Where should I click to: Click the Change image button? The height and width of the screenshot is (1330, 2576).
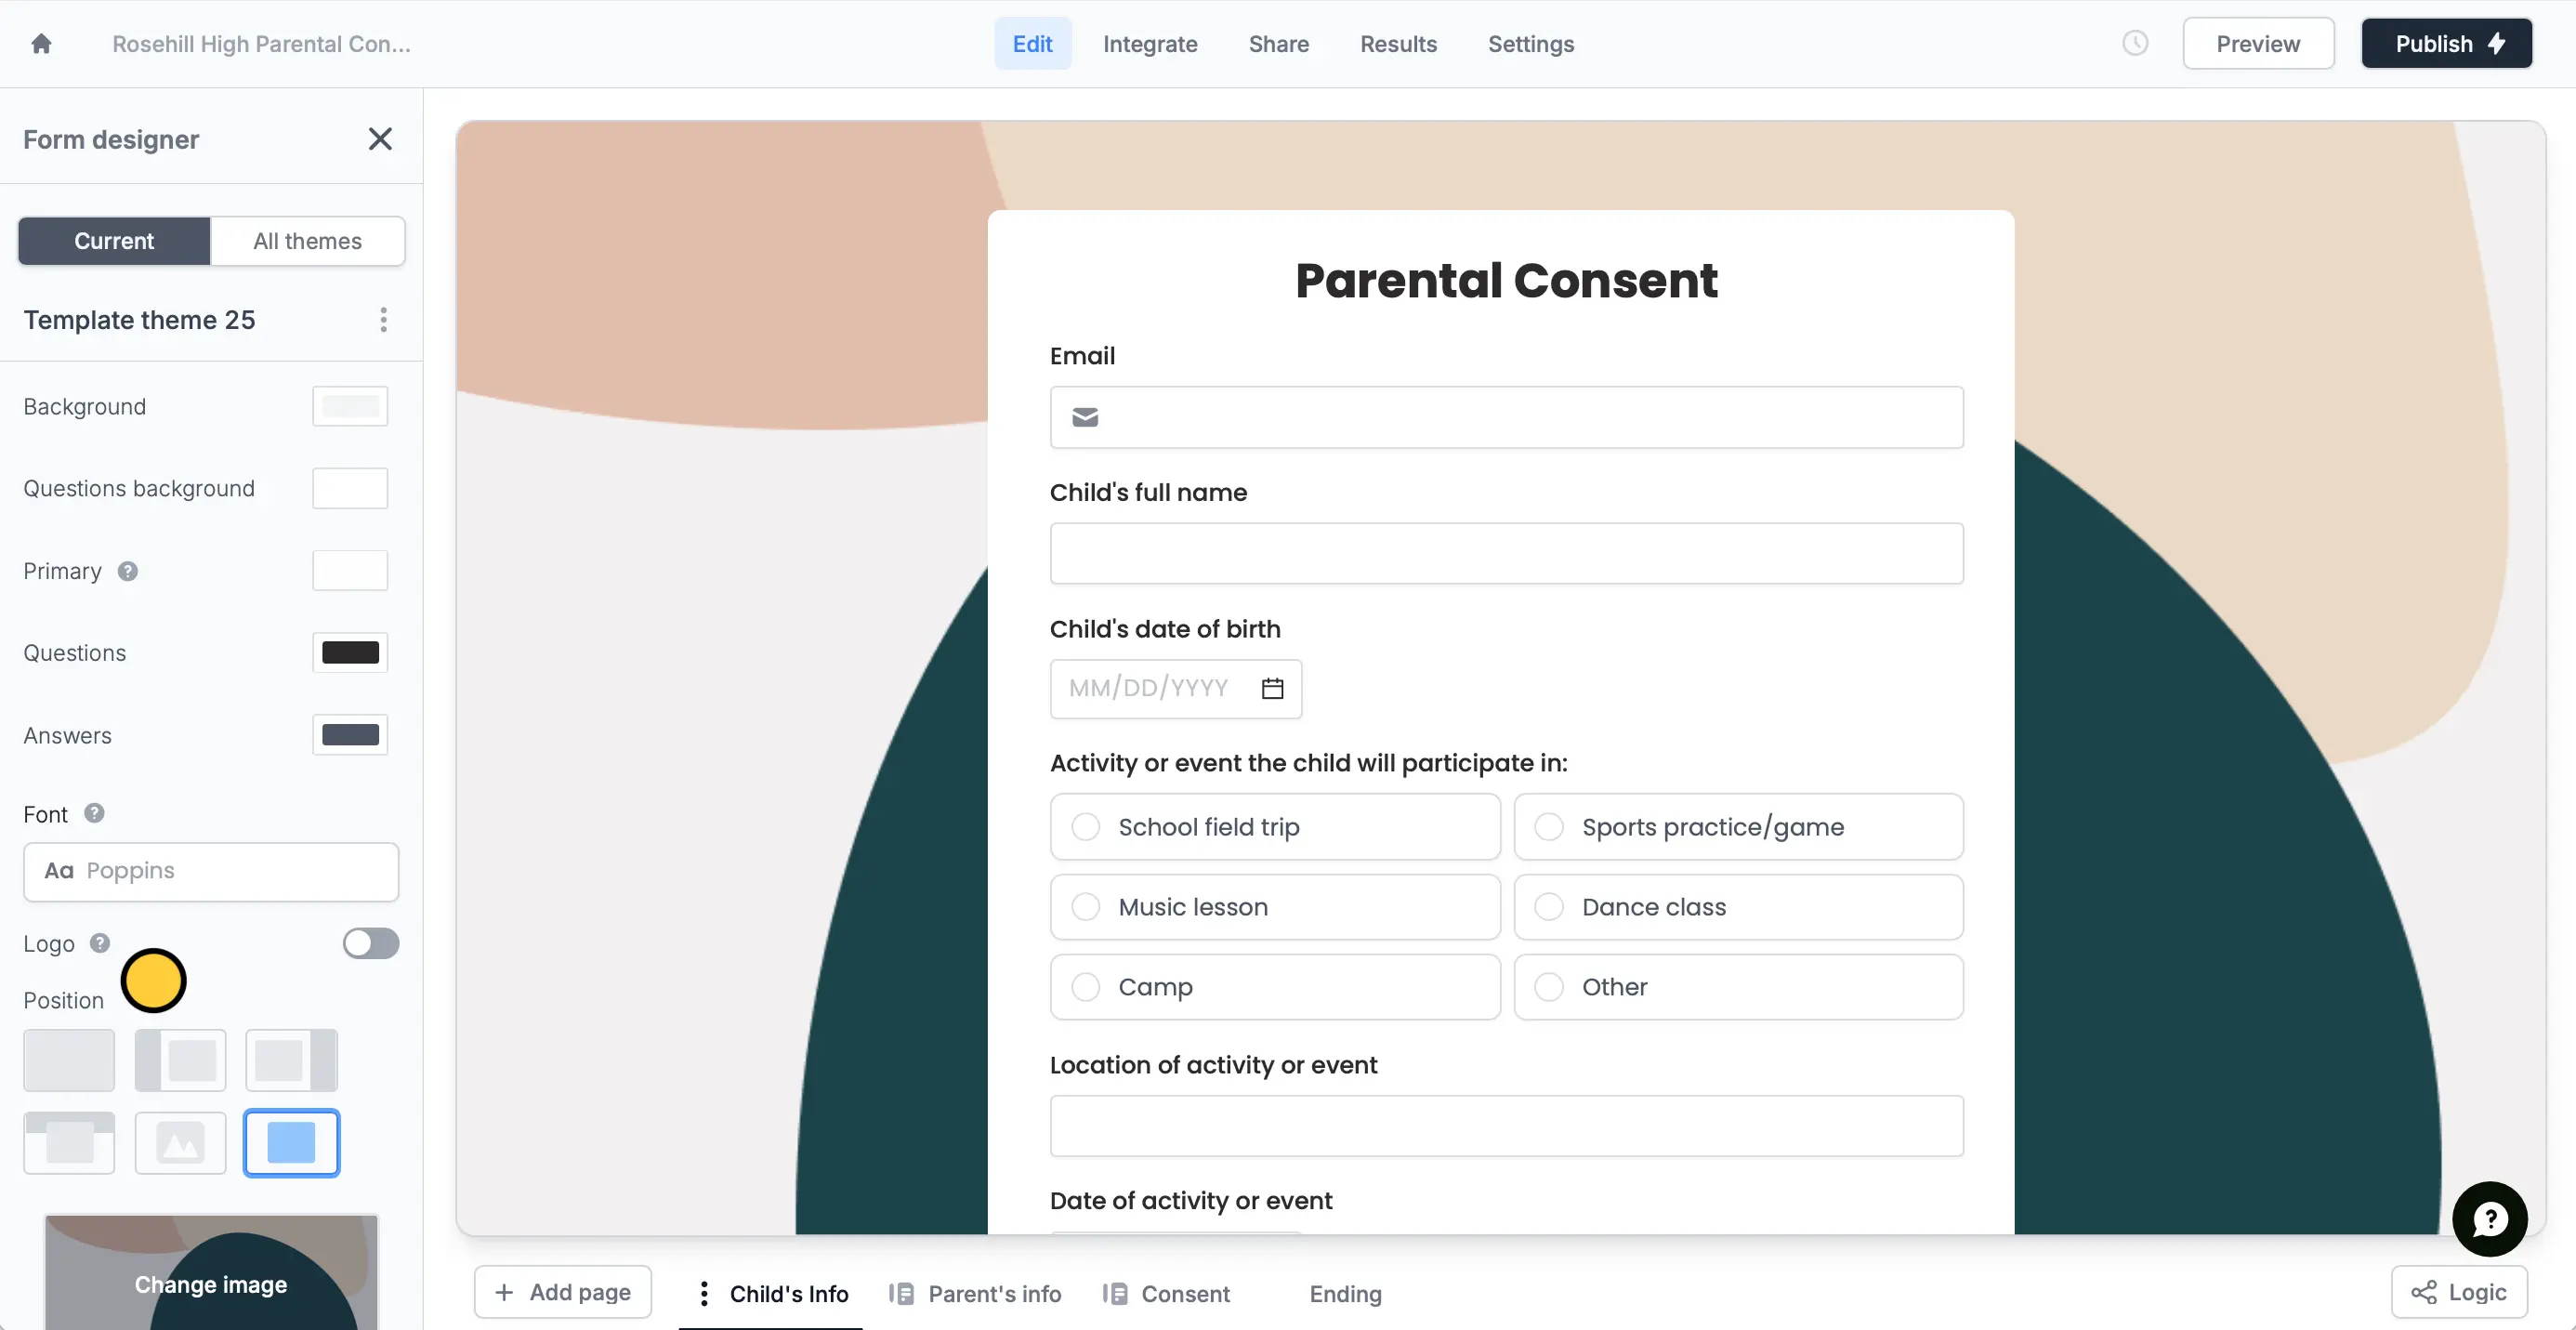click(x=210, y=1285)
